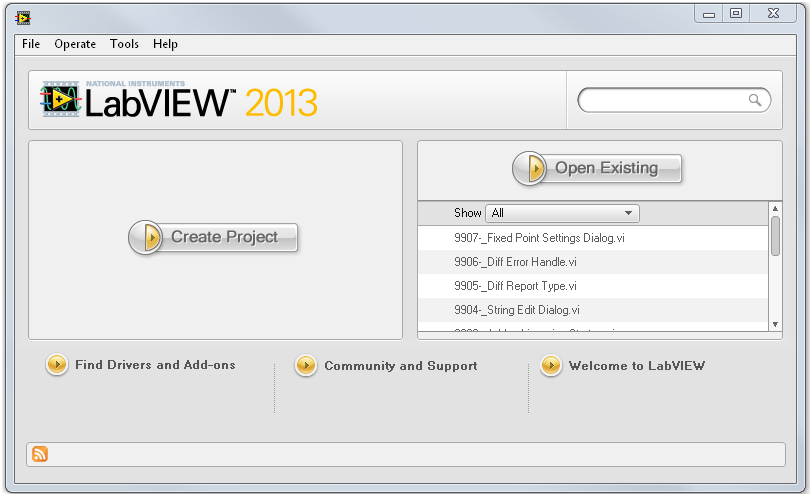Viewport: 812px width, 496px height.
Task: Click the LabVIEW title bar app icon
Action: (24, 17)
